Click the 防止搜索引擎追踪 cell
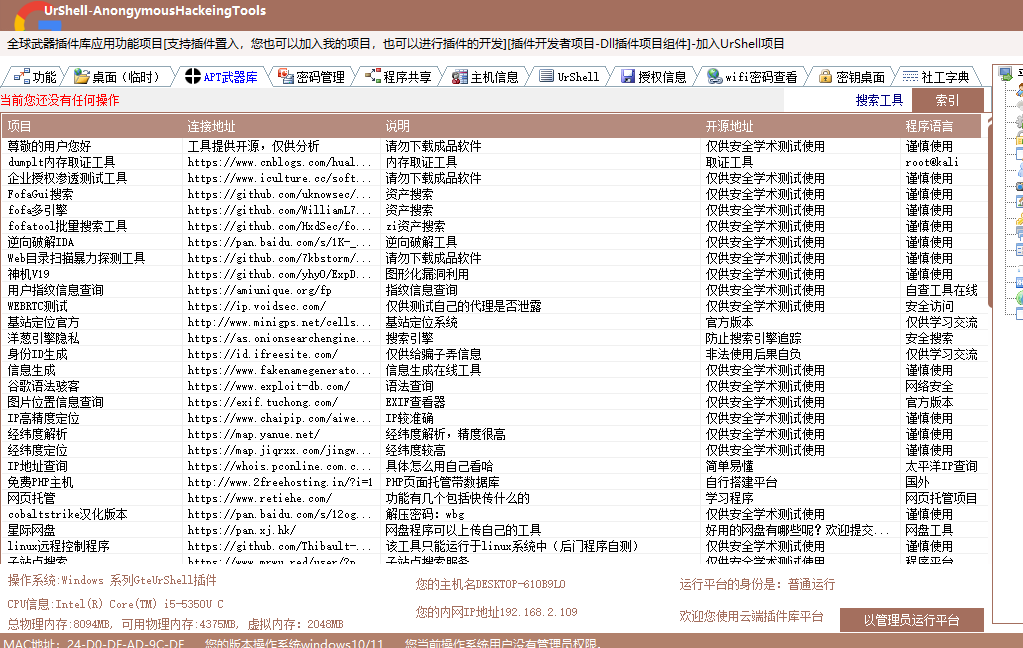The image size is (1023, 648). click(754, 338)
